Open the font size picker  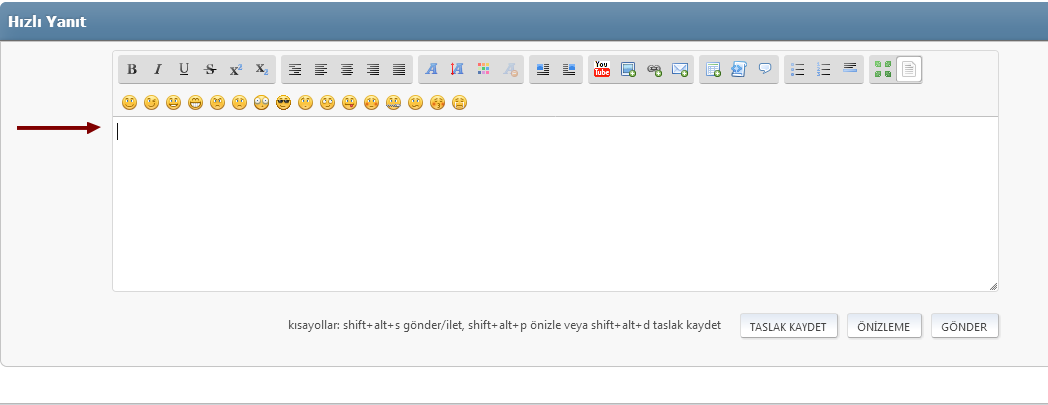(458, 69)
